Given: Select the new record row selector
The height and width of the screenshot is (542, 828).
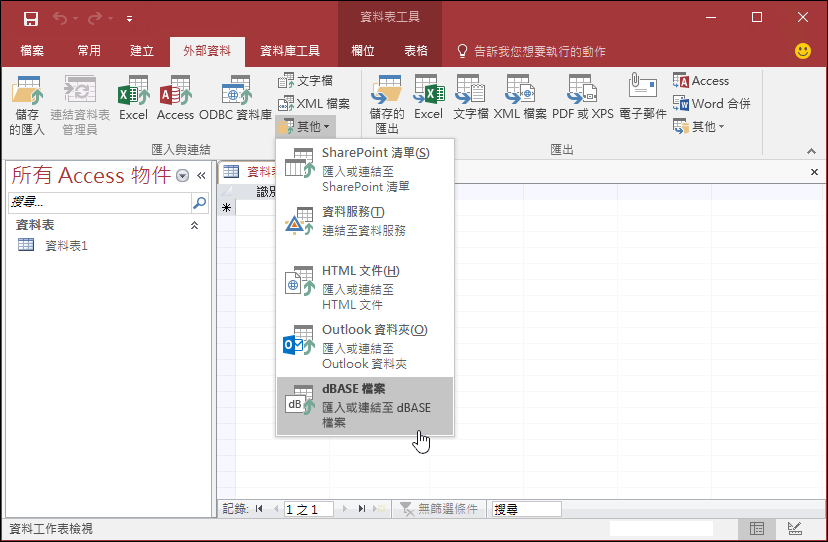Looking at the screenshot, I should (227, 208).
